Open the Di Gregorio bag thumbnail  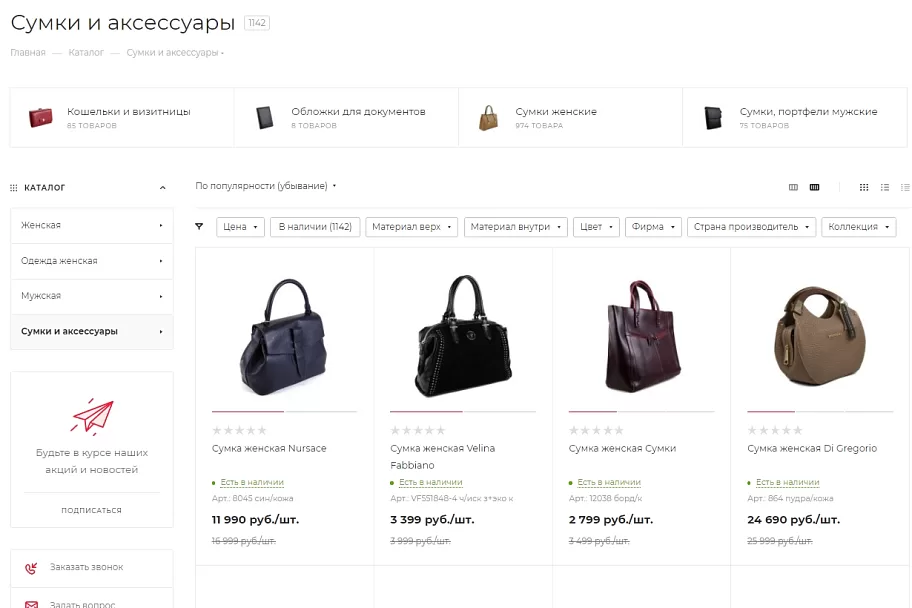point(820,335)
